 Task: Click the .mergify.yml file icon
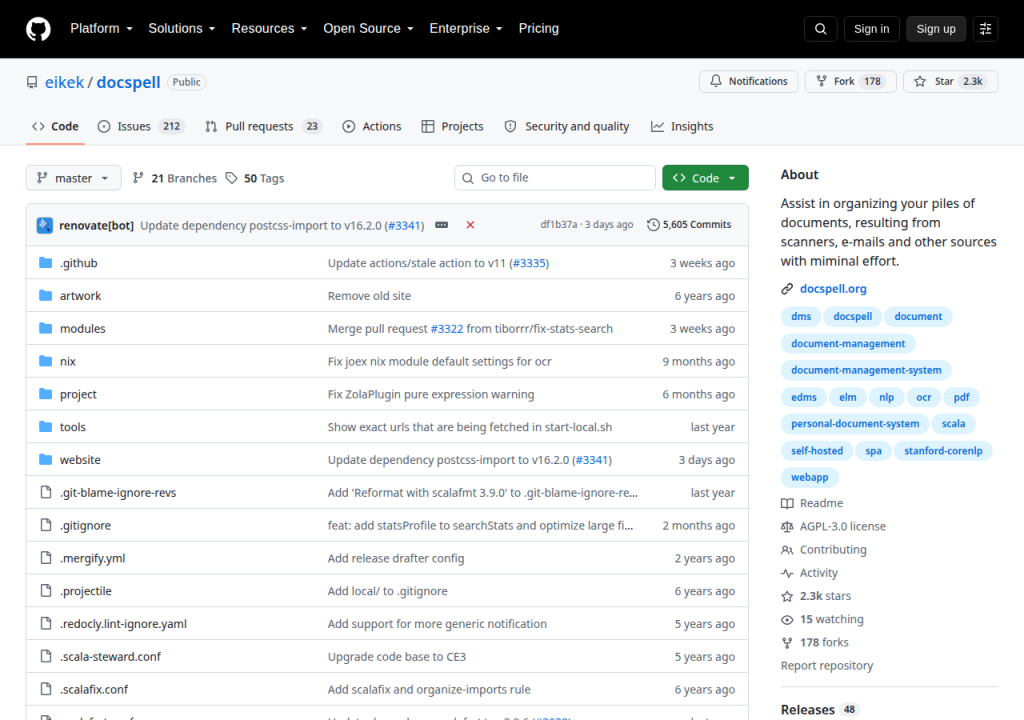tap(45, 557)
